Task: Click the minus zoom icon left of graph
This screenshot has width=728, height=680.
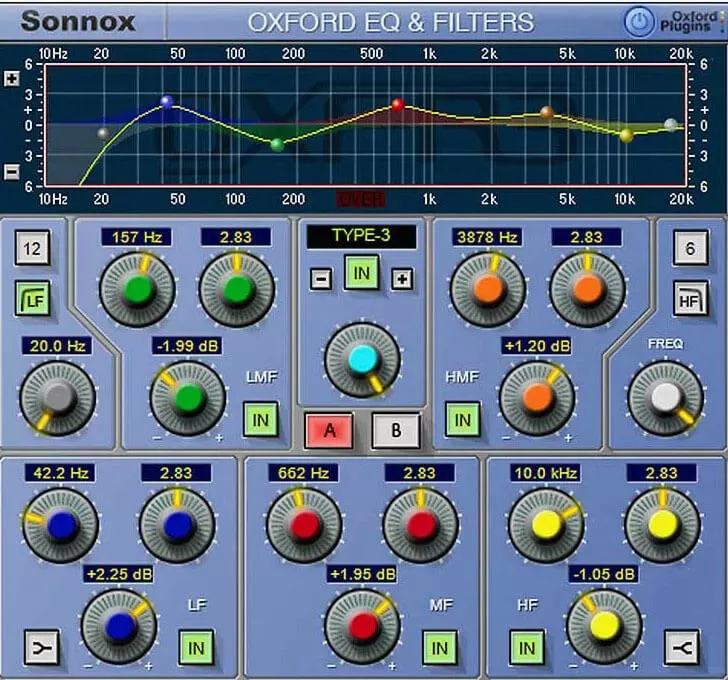Action: point(11,171)
